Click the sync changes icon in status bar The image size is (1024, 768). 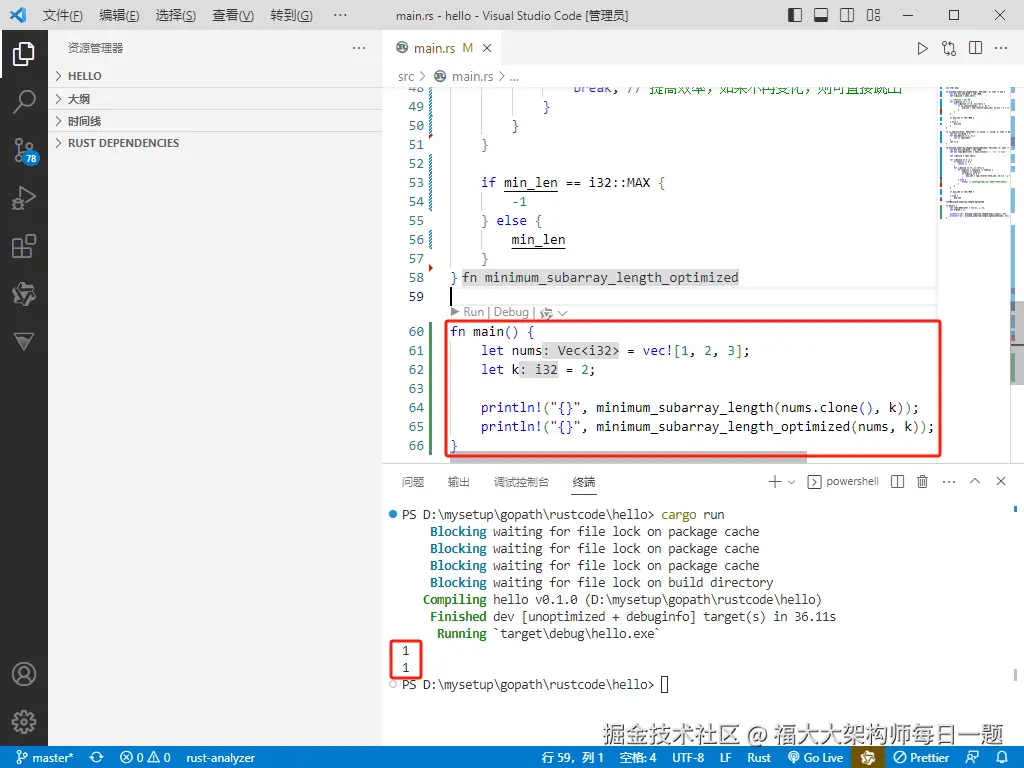[97, 758]
